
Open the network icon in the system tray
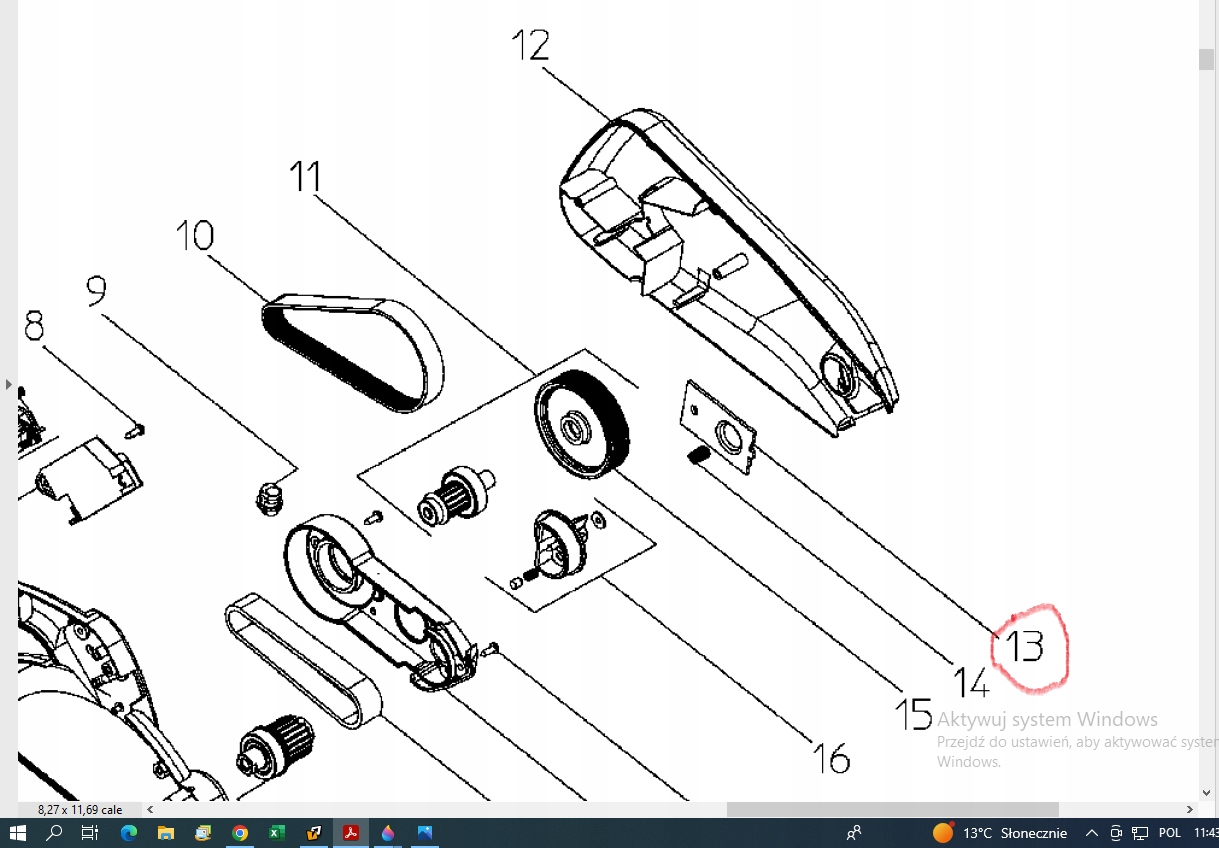pyautogui.click(x=1139, y=833)
